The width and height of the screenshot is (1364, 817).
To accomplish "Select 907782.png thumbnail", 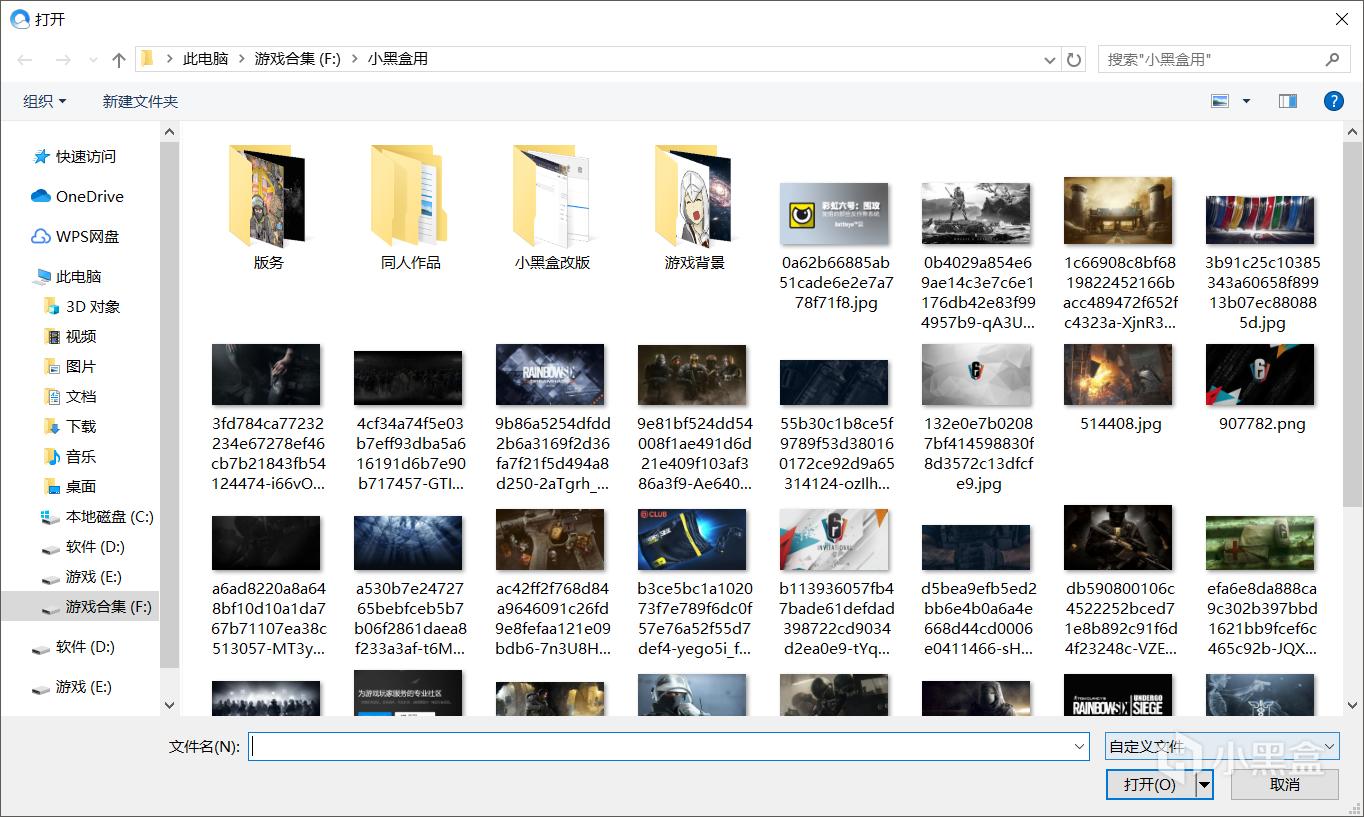I will coord(1261,375).
